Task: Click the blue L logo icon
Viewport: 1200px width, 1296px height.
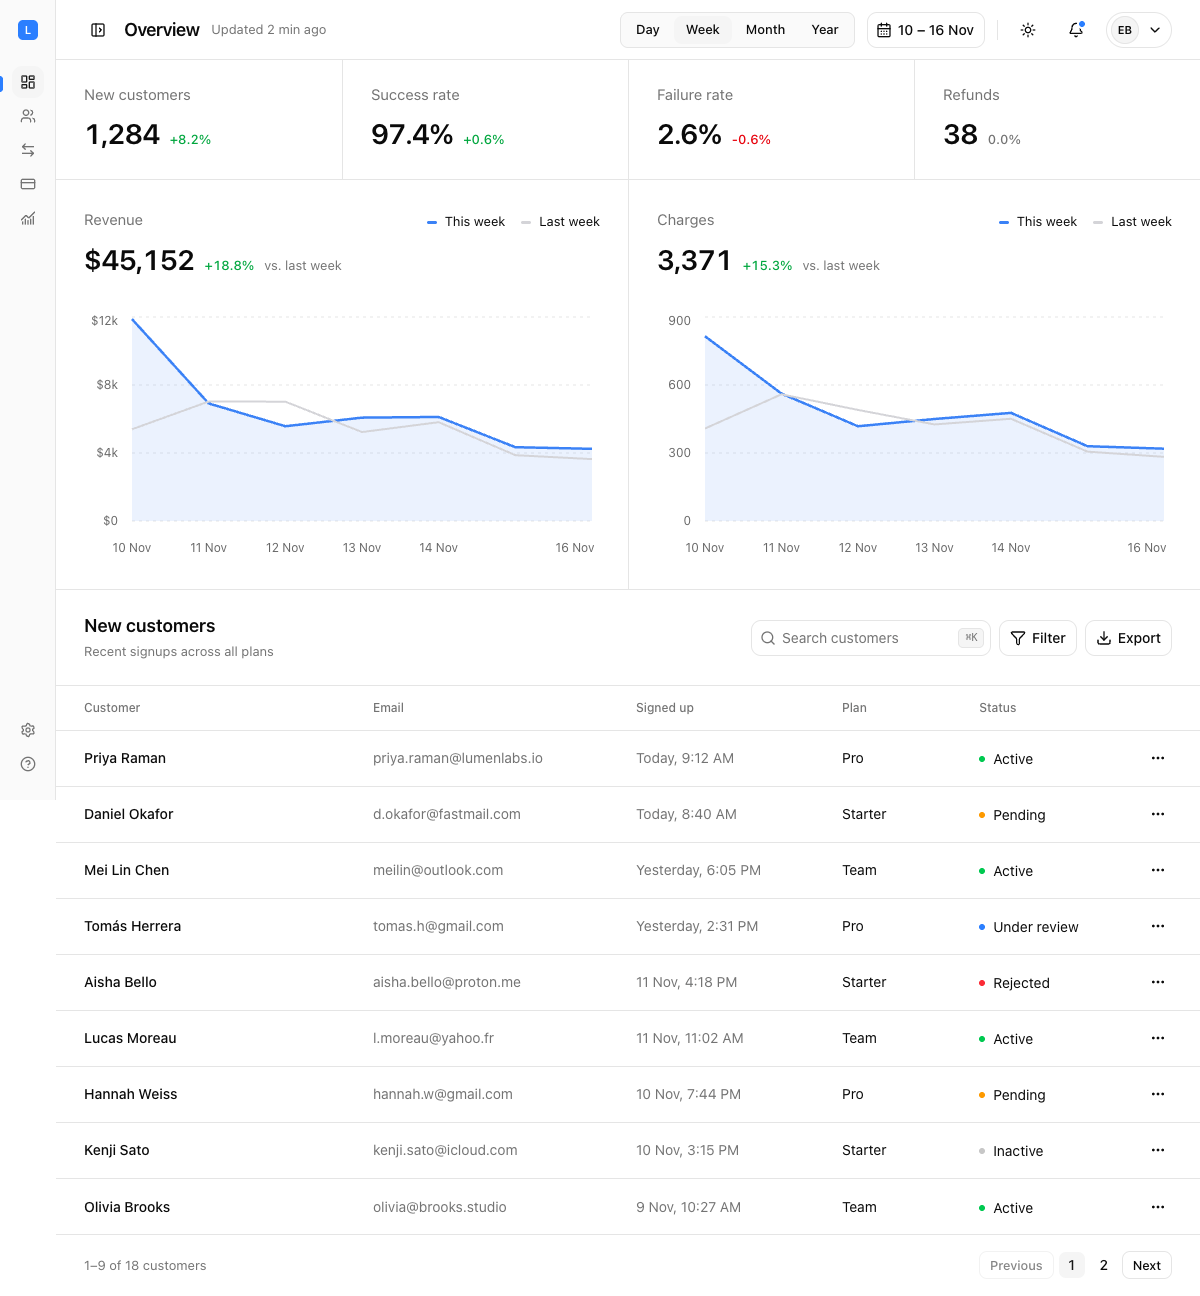Action: (x=28, y=30)
